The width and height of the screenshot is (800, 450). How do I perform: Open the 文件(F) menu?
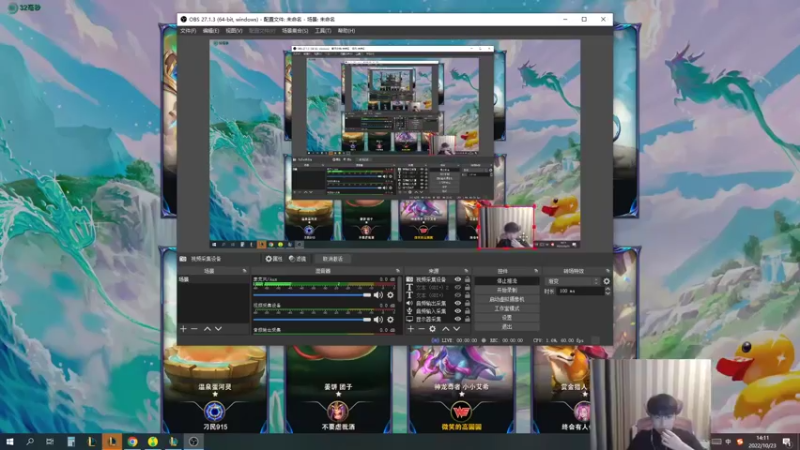(x=188, y=31)
